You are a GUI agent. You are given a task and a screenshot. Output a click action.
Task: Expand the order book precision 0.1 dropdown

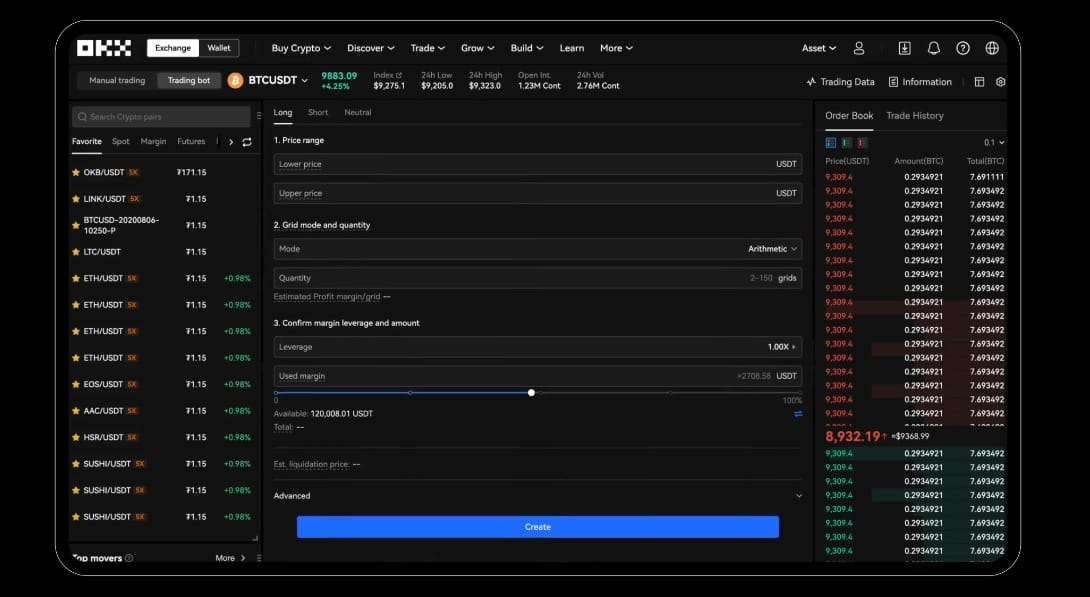coord(990,141)
